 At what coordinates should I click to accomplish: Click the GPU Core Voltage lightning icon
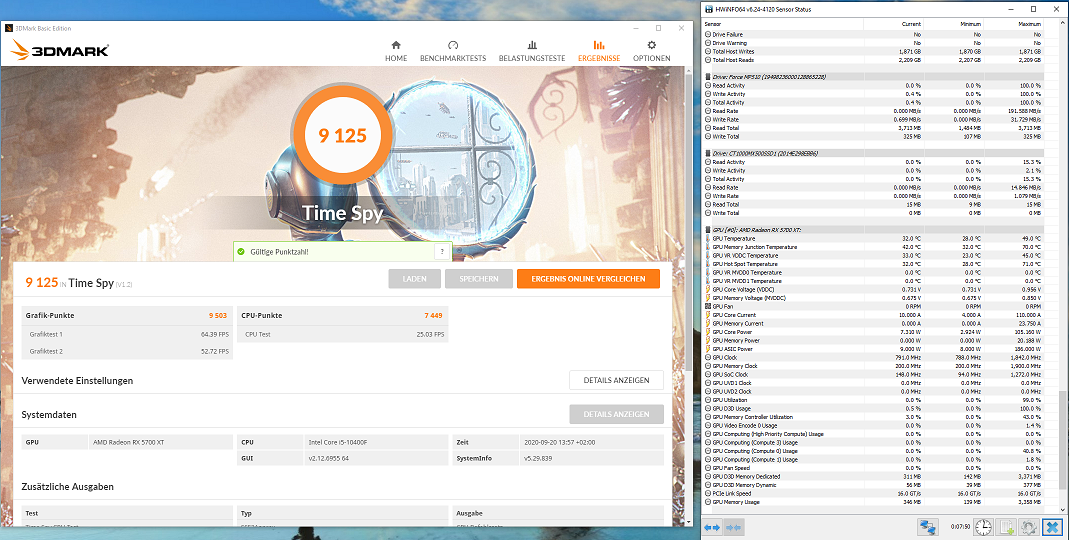708,290
